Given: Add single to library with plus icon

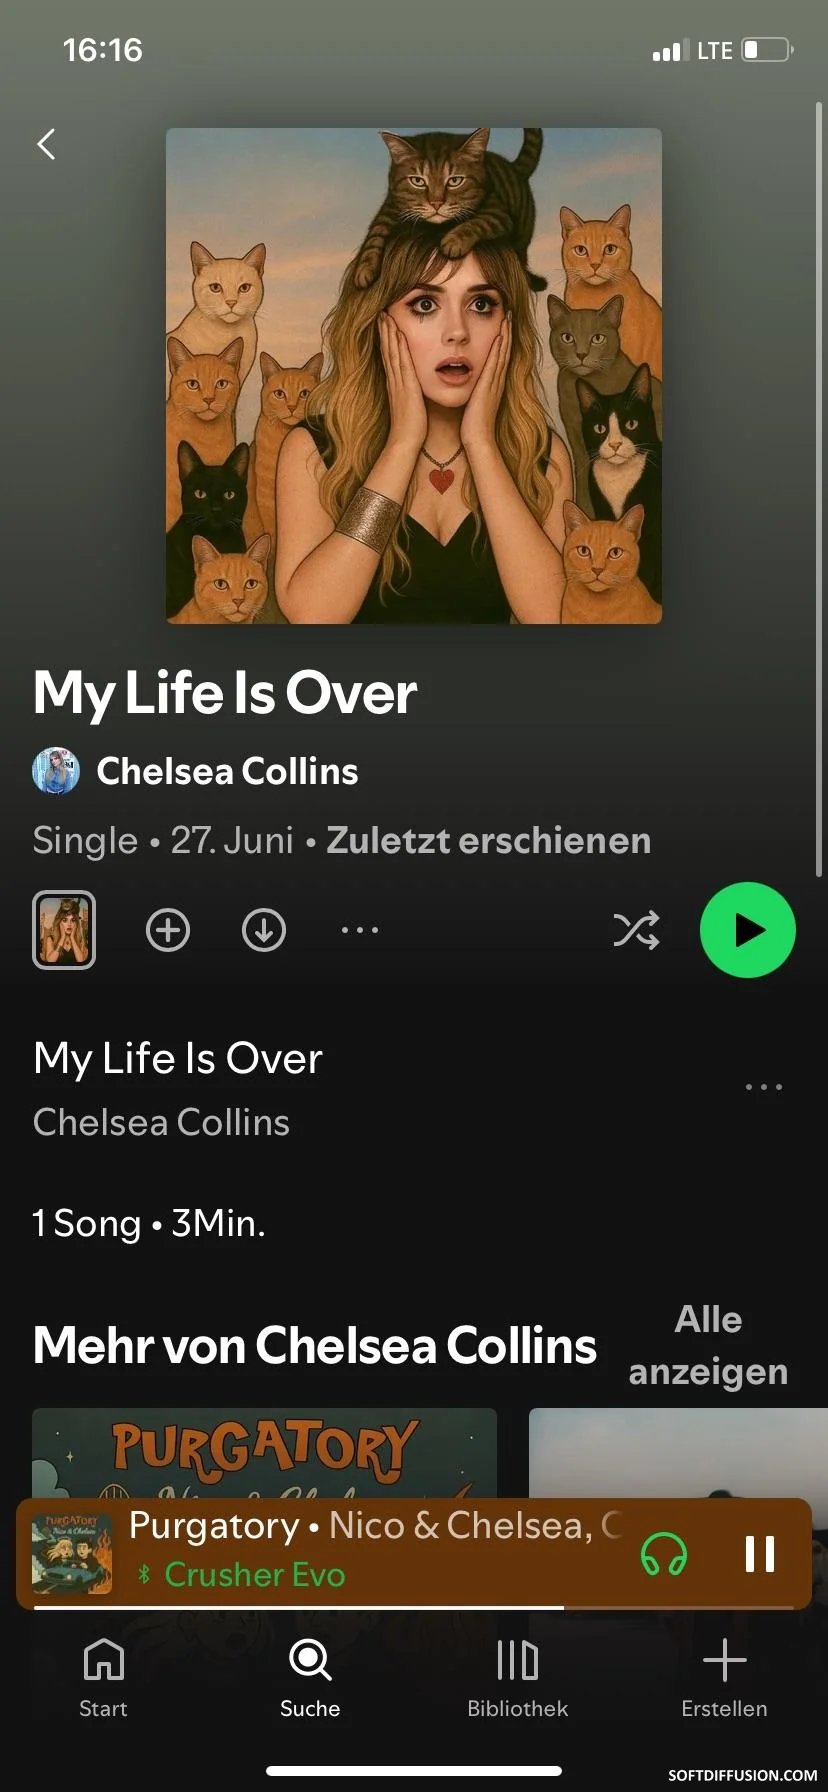Looking at the screenshot, I should 168,930.
